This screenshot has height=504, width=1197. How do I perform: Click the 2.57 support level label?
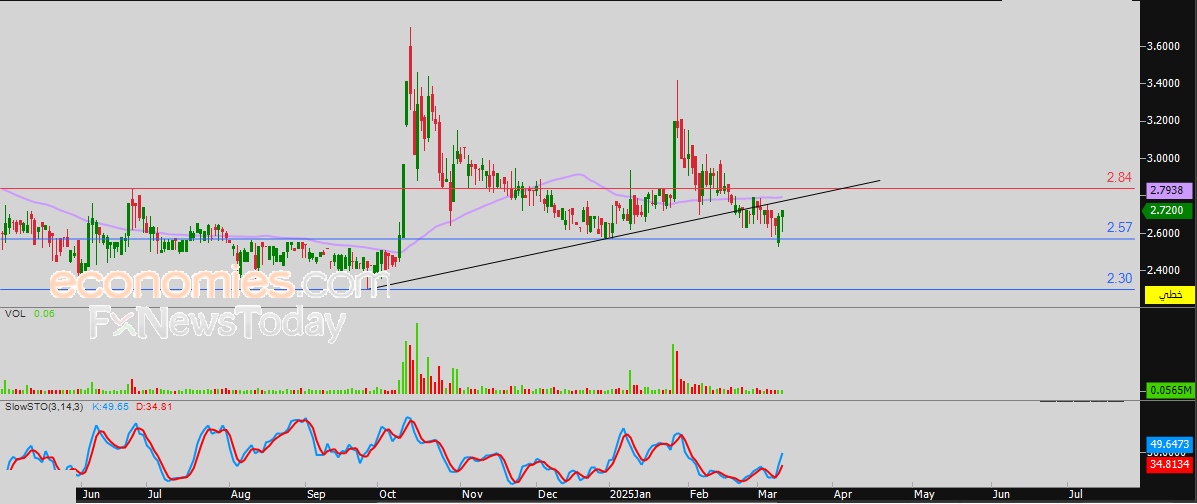(1119, 228)
